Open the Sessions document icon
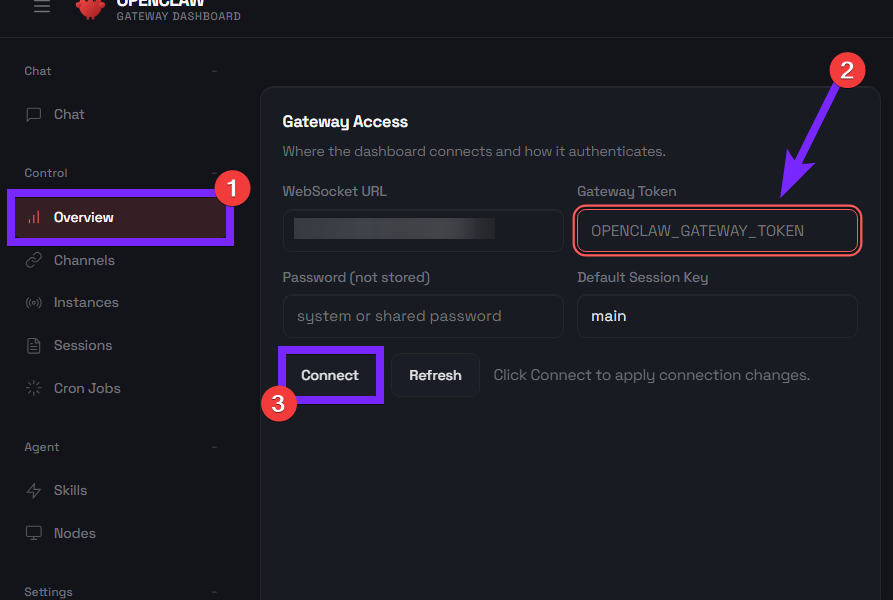 [x=34, y=346]
